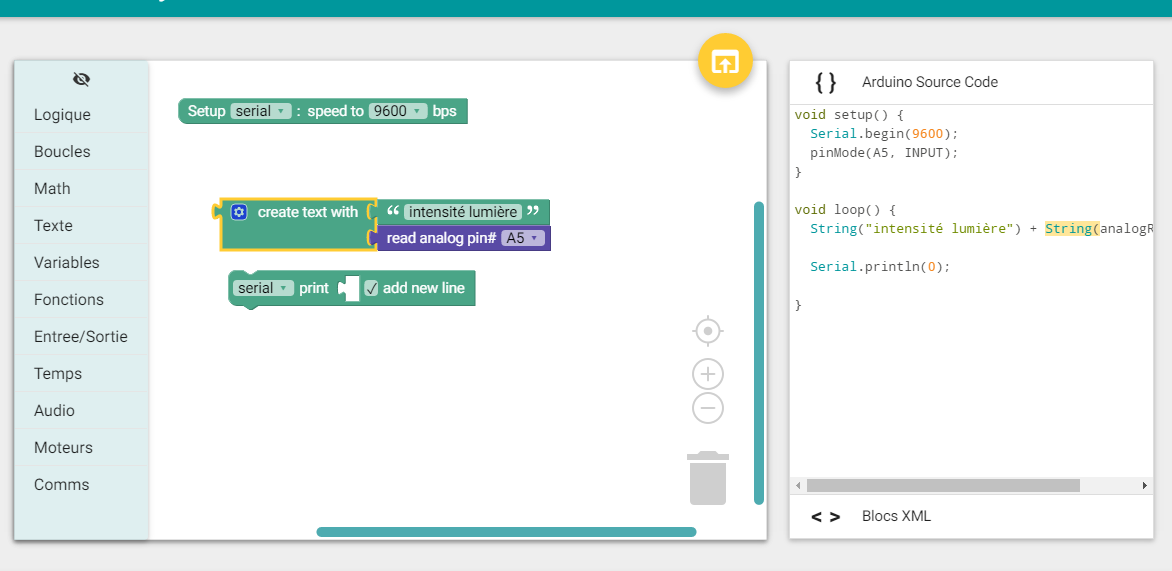Viewport: 1172px width, 571px height.
Task: Click the yellow upload sketch button
Action: 724,61
